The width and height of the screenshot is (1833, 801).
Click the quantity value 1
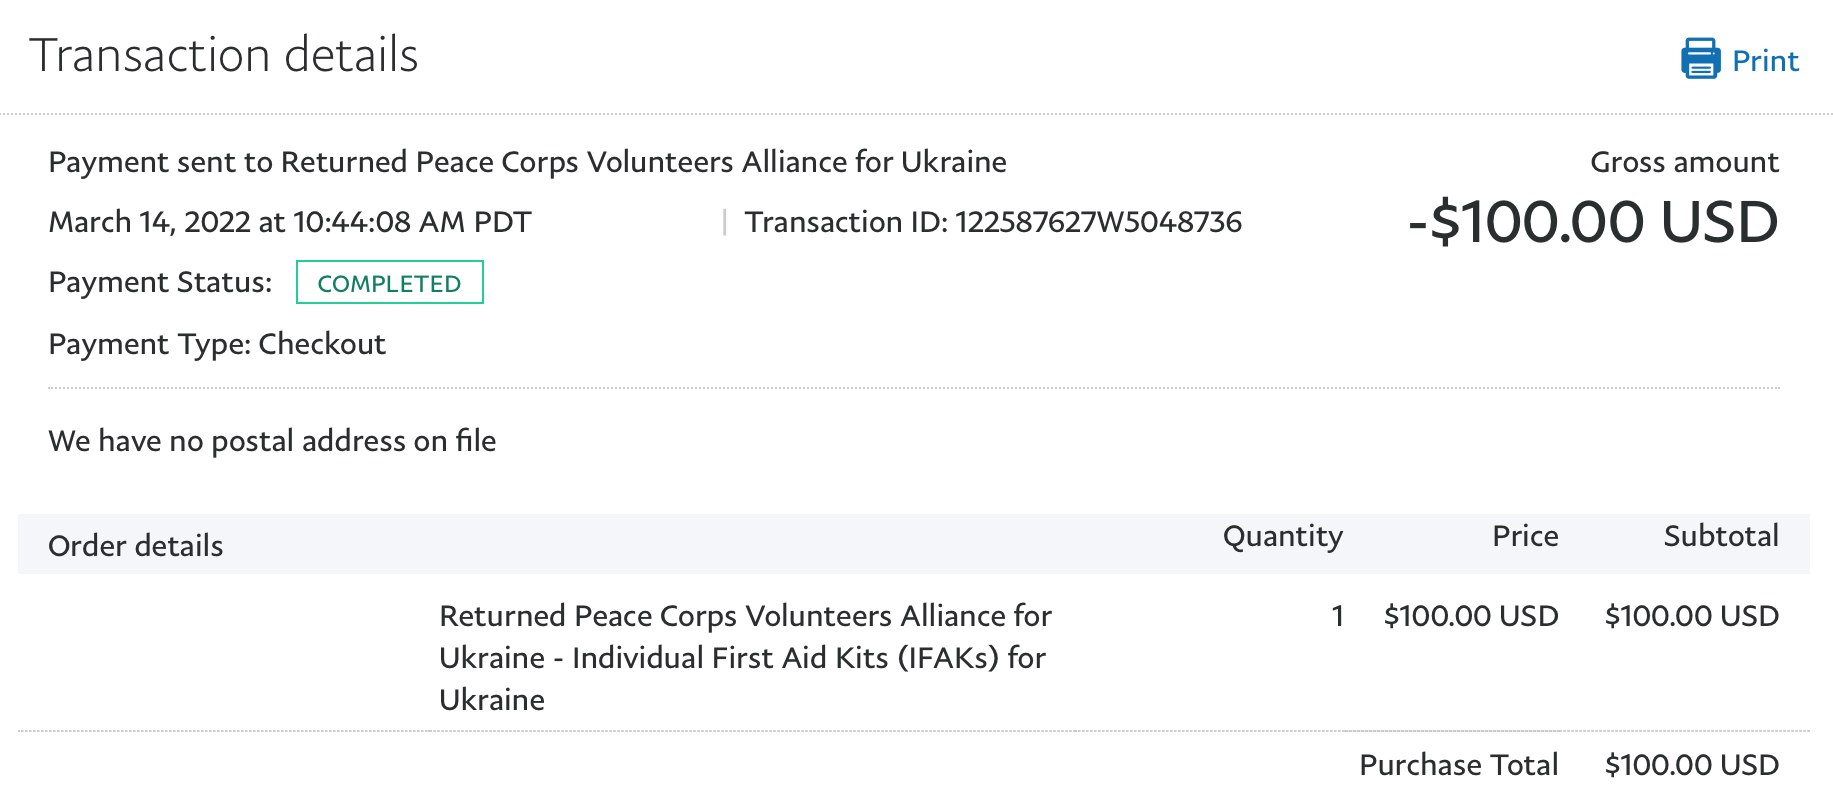point(1337,616)
